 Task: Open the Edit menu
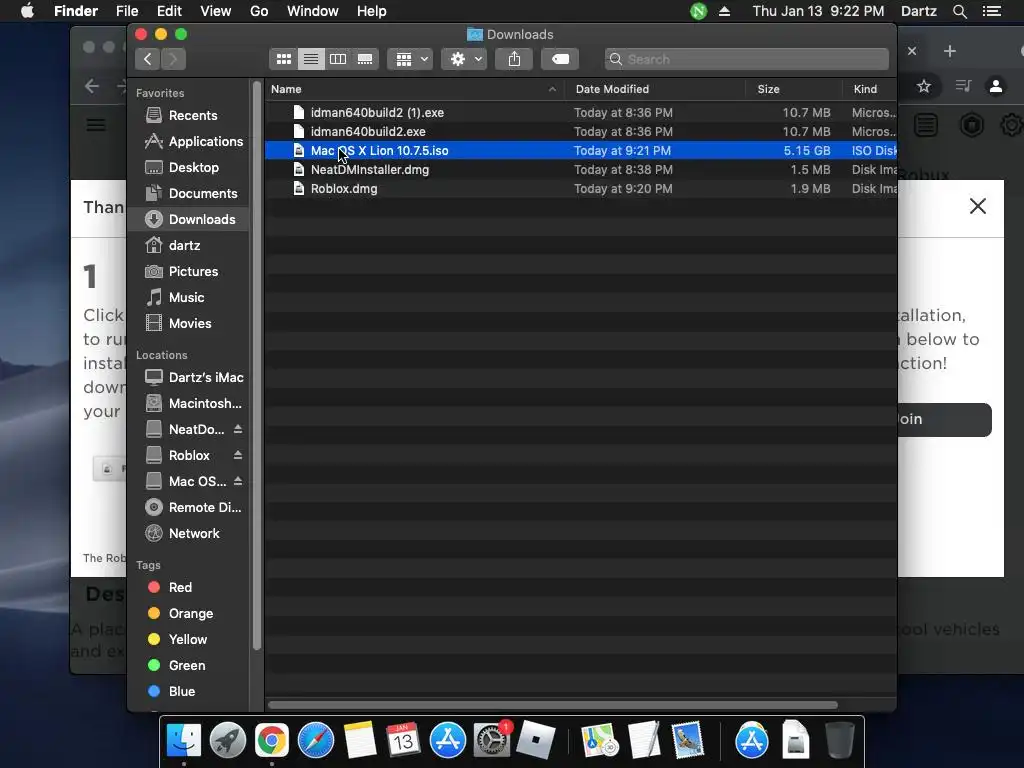[169, 11]
